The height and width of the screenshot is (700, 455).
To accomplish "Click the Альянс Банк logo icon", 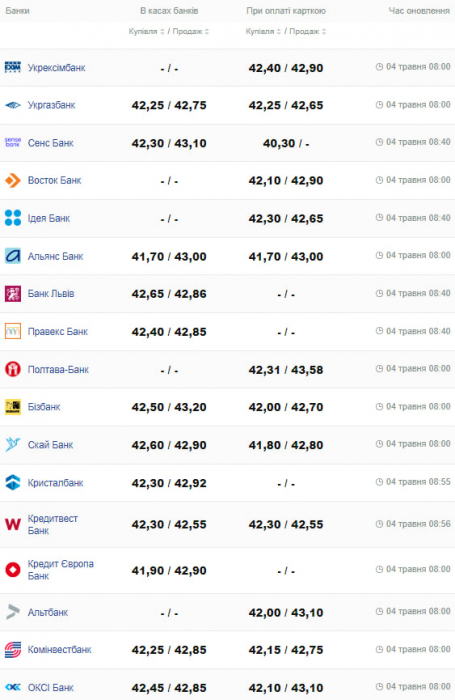I will 13,256.
